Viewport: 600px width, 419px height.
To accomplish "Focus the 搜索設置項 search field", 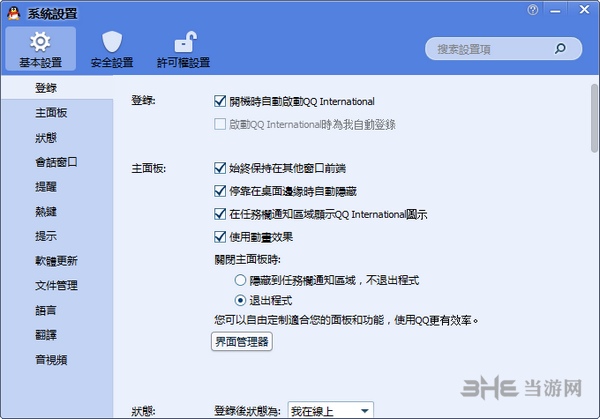I will point(503,49).
